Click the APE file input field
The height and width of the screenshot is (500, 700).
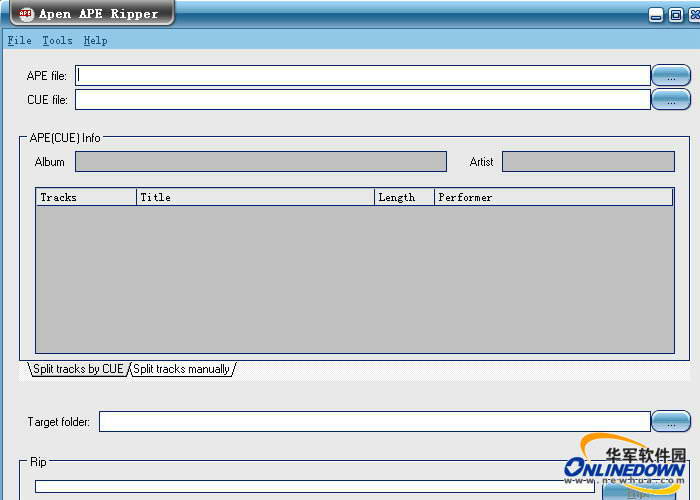[x=363, y=75]
